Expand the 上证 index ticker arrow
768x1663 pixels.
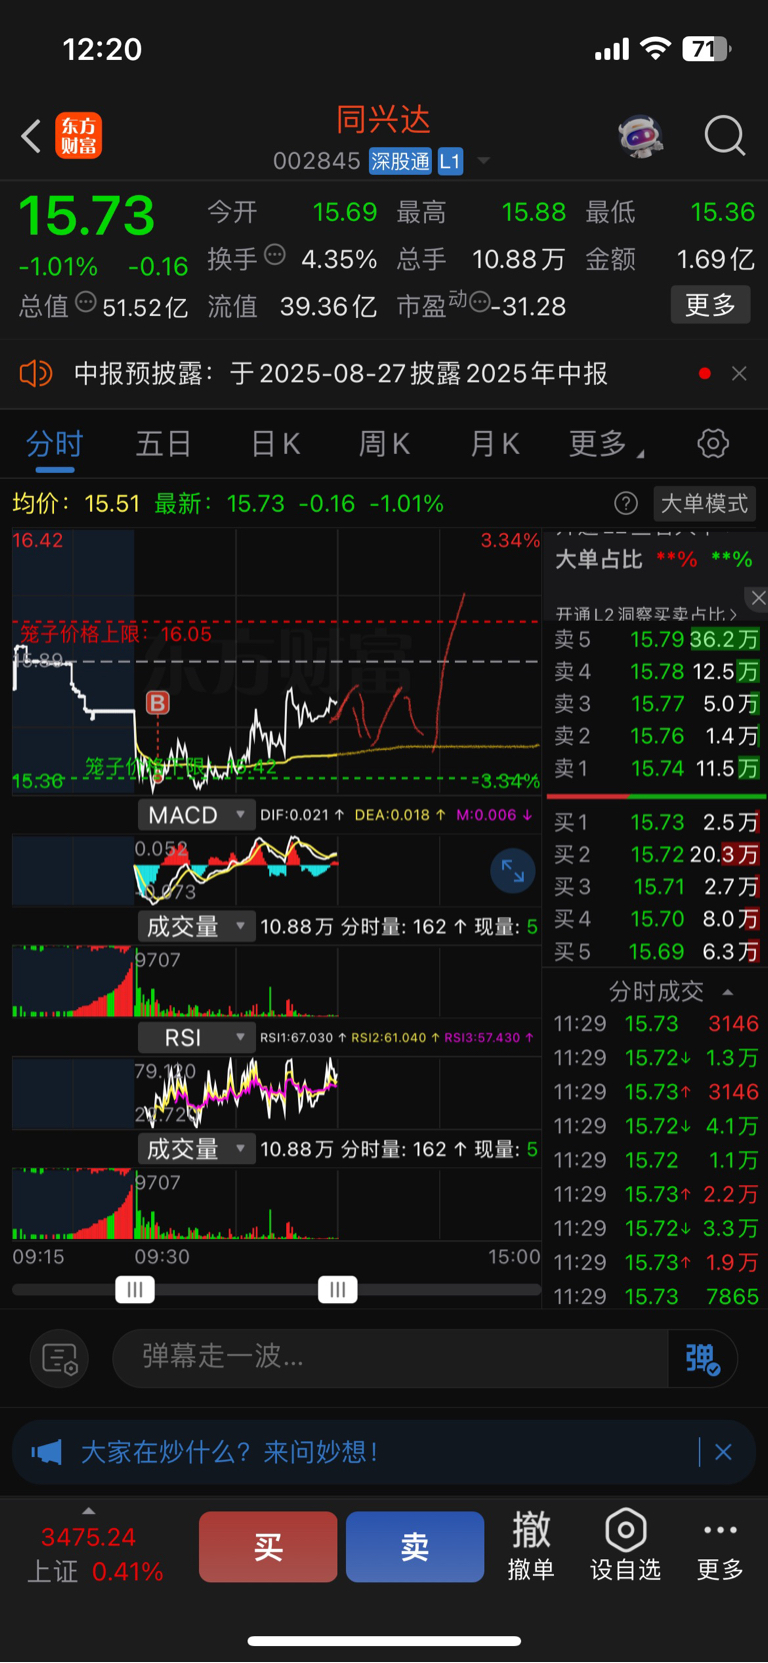coord(88,1510)
